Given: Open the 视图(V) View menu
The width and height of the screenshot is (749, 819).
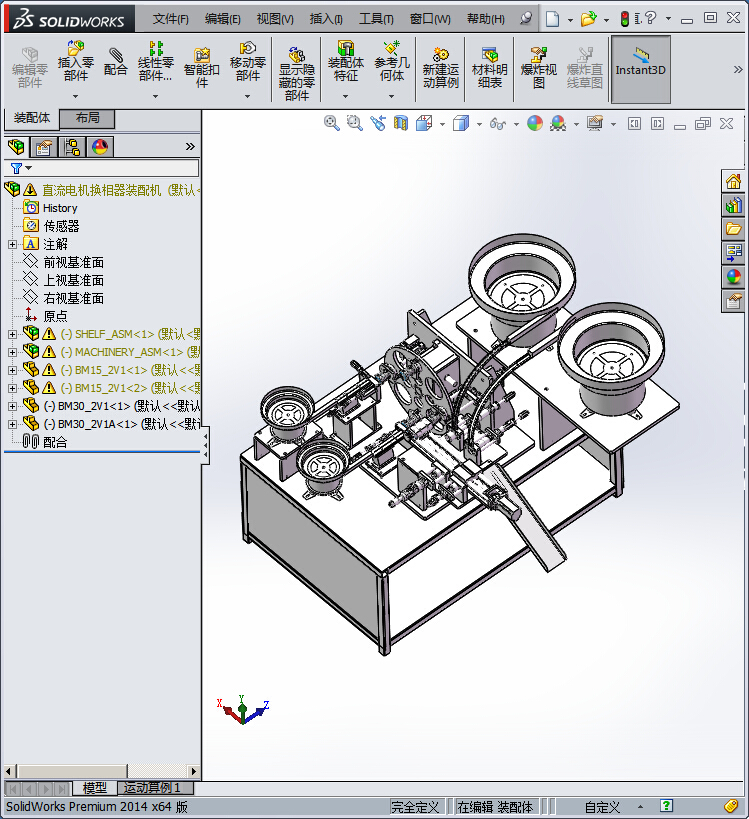Looking at the screenshot, I should click(275, 19).
